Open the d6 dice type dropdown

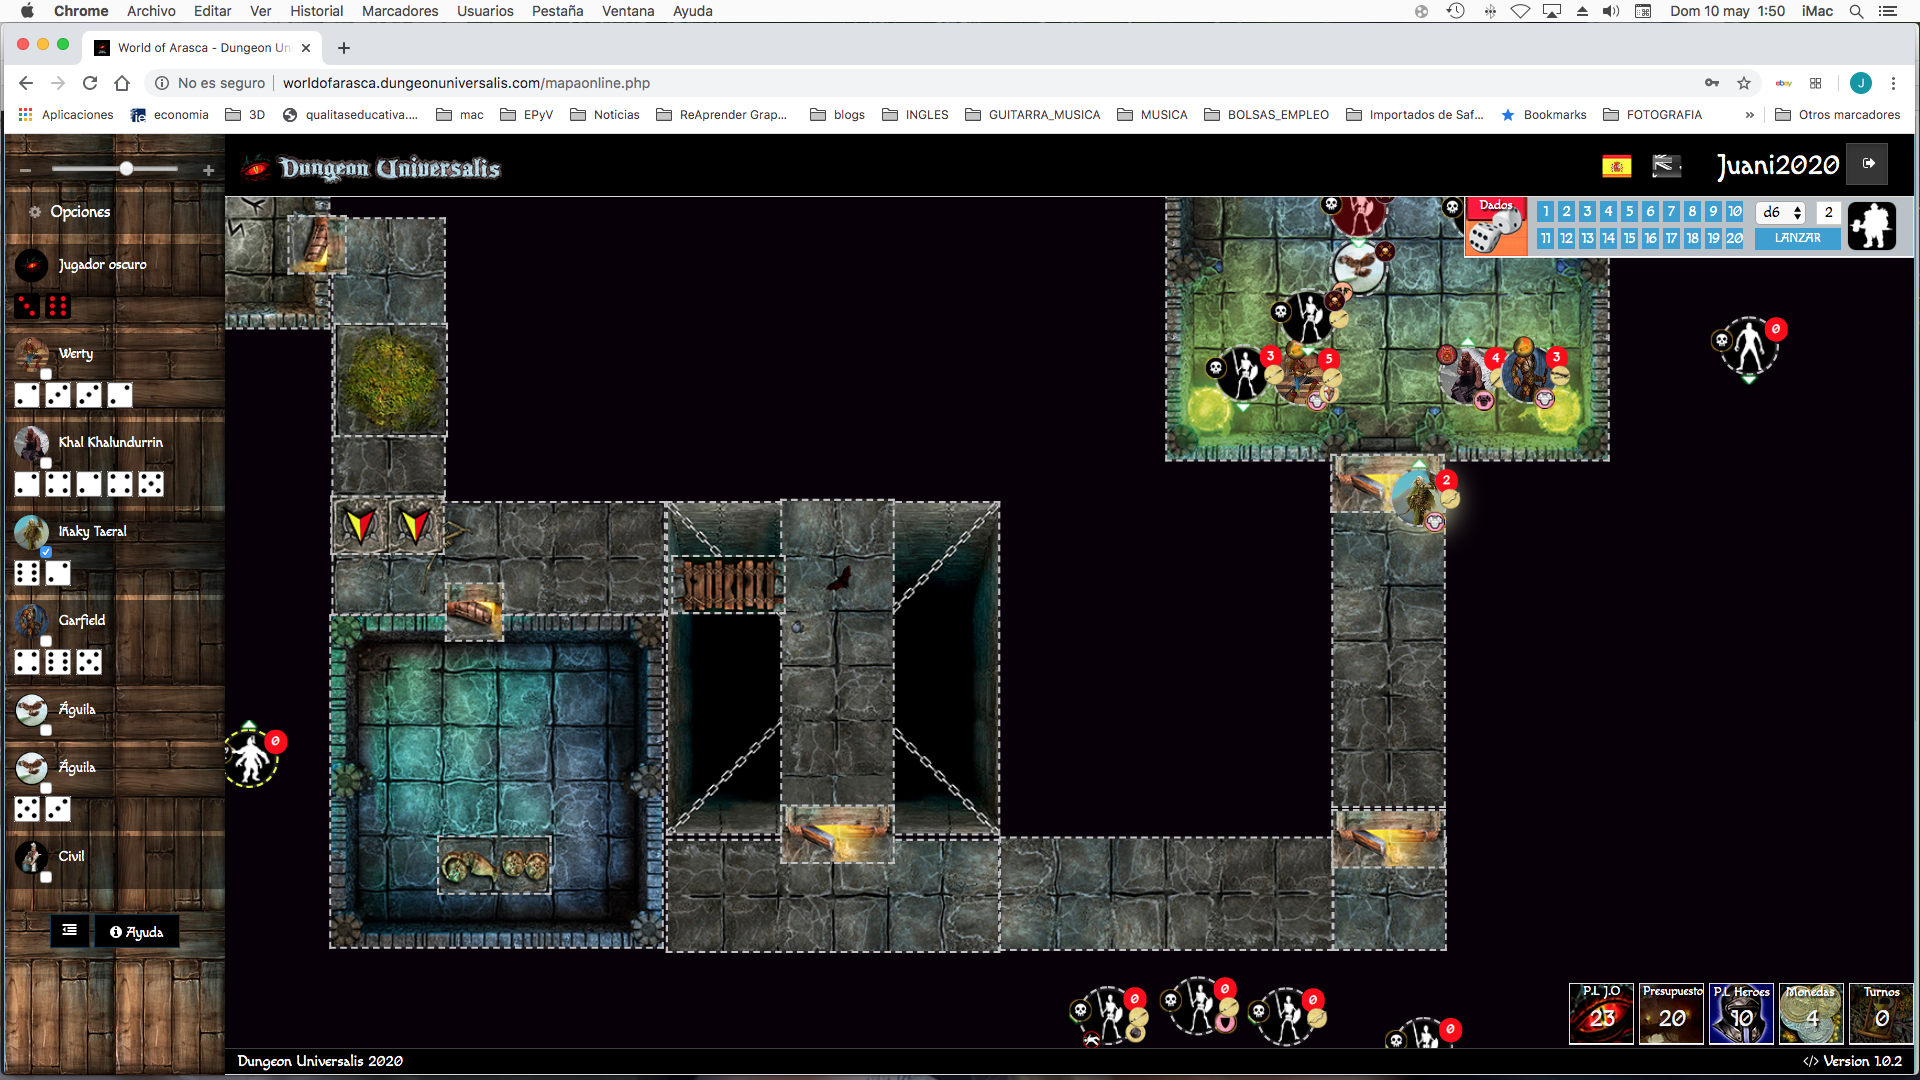tap(1781, 212)
